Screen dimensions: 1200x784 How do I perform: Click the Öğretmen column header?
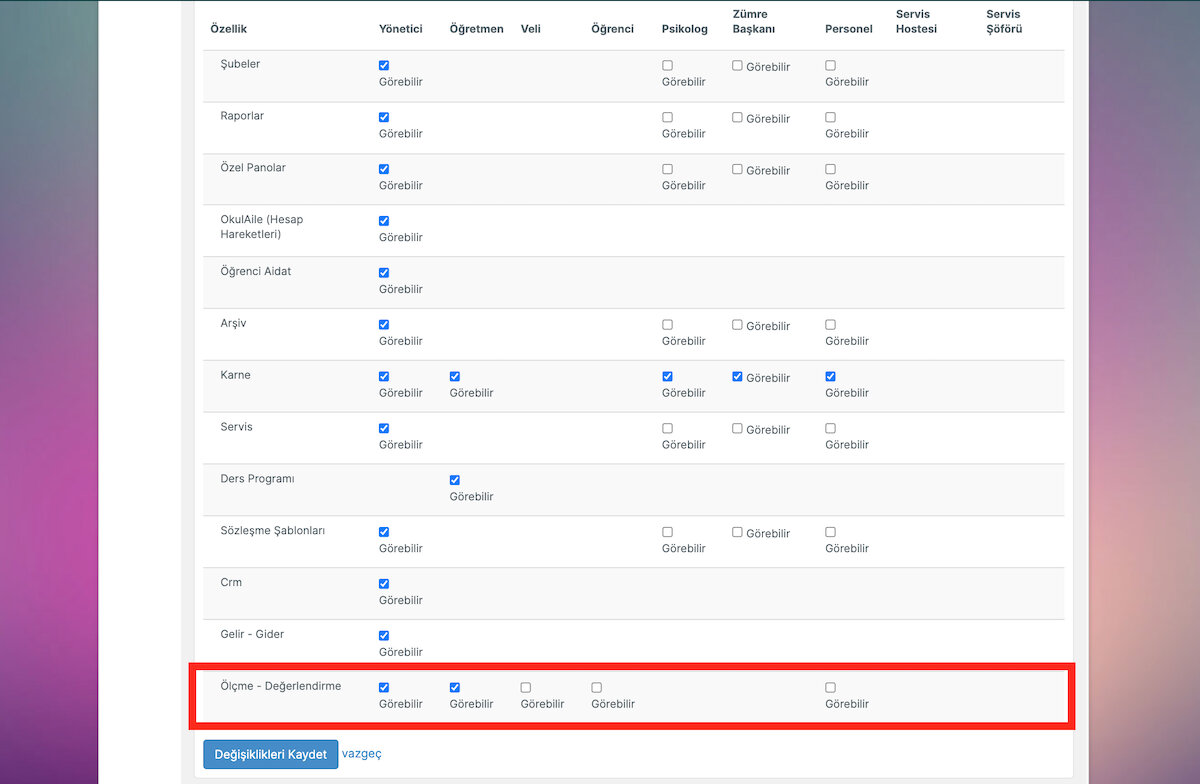point(477,29)
